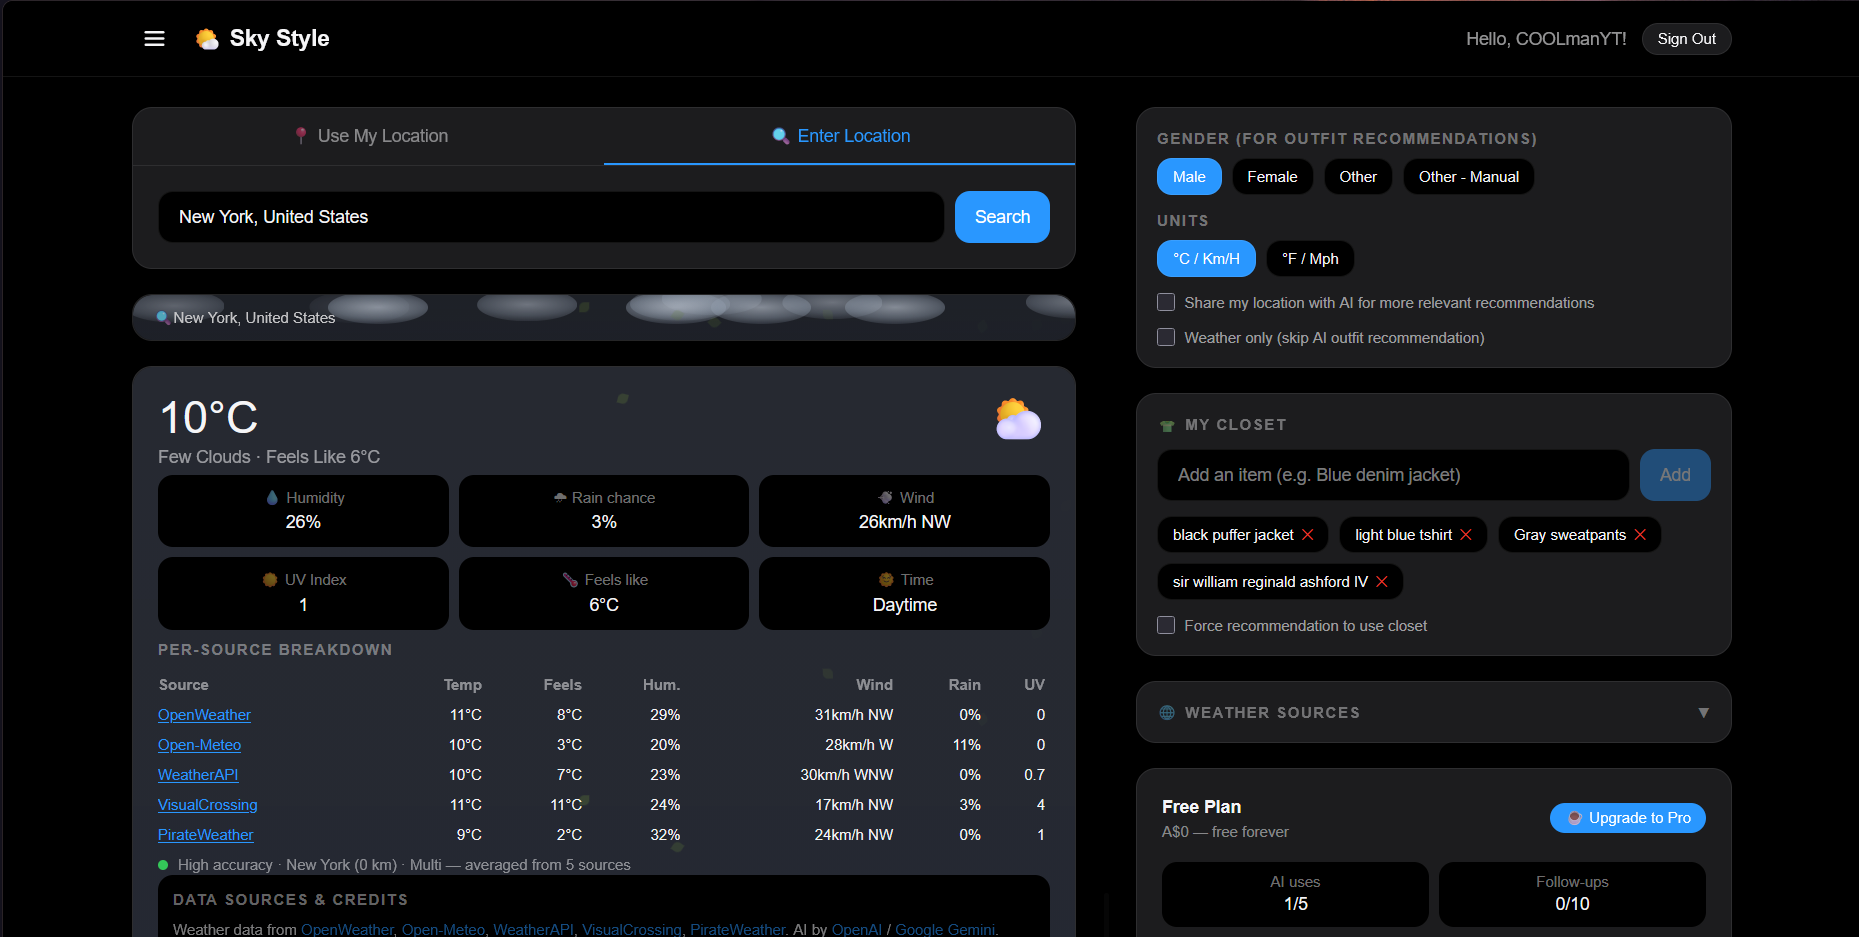
Task: Open the hamburger menu
Action: coord(154,39)
